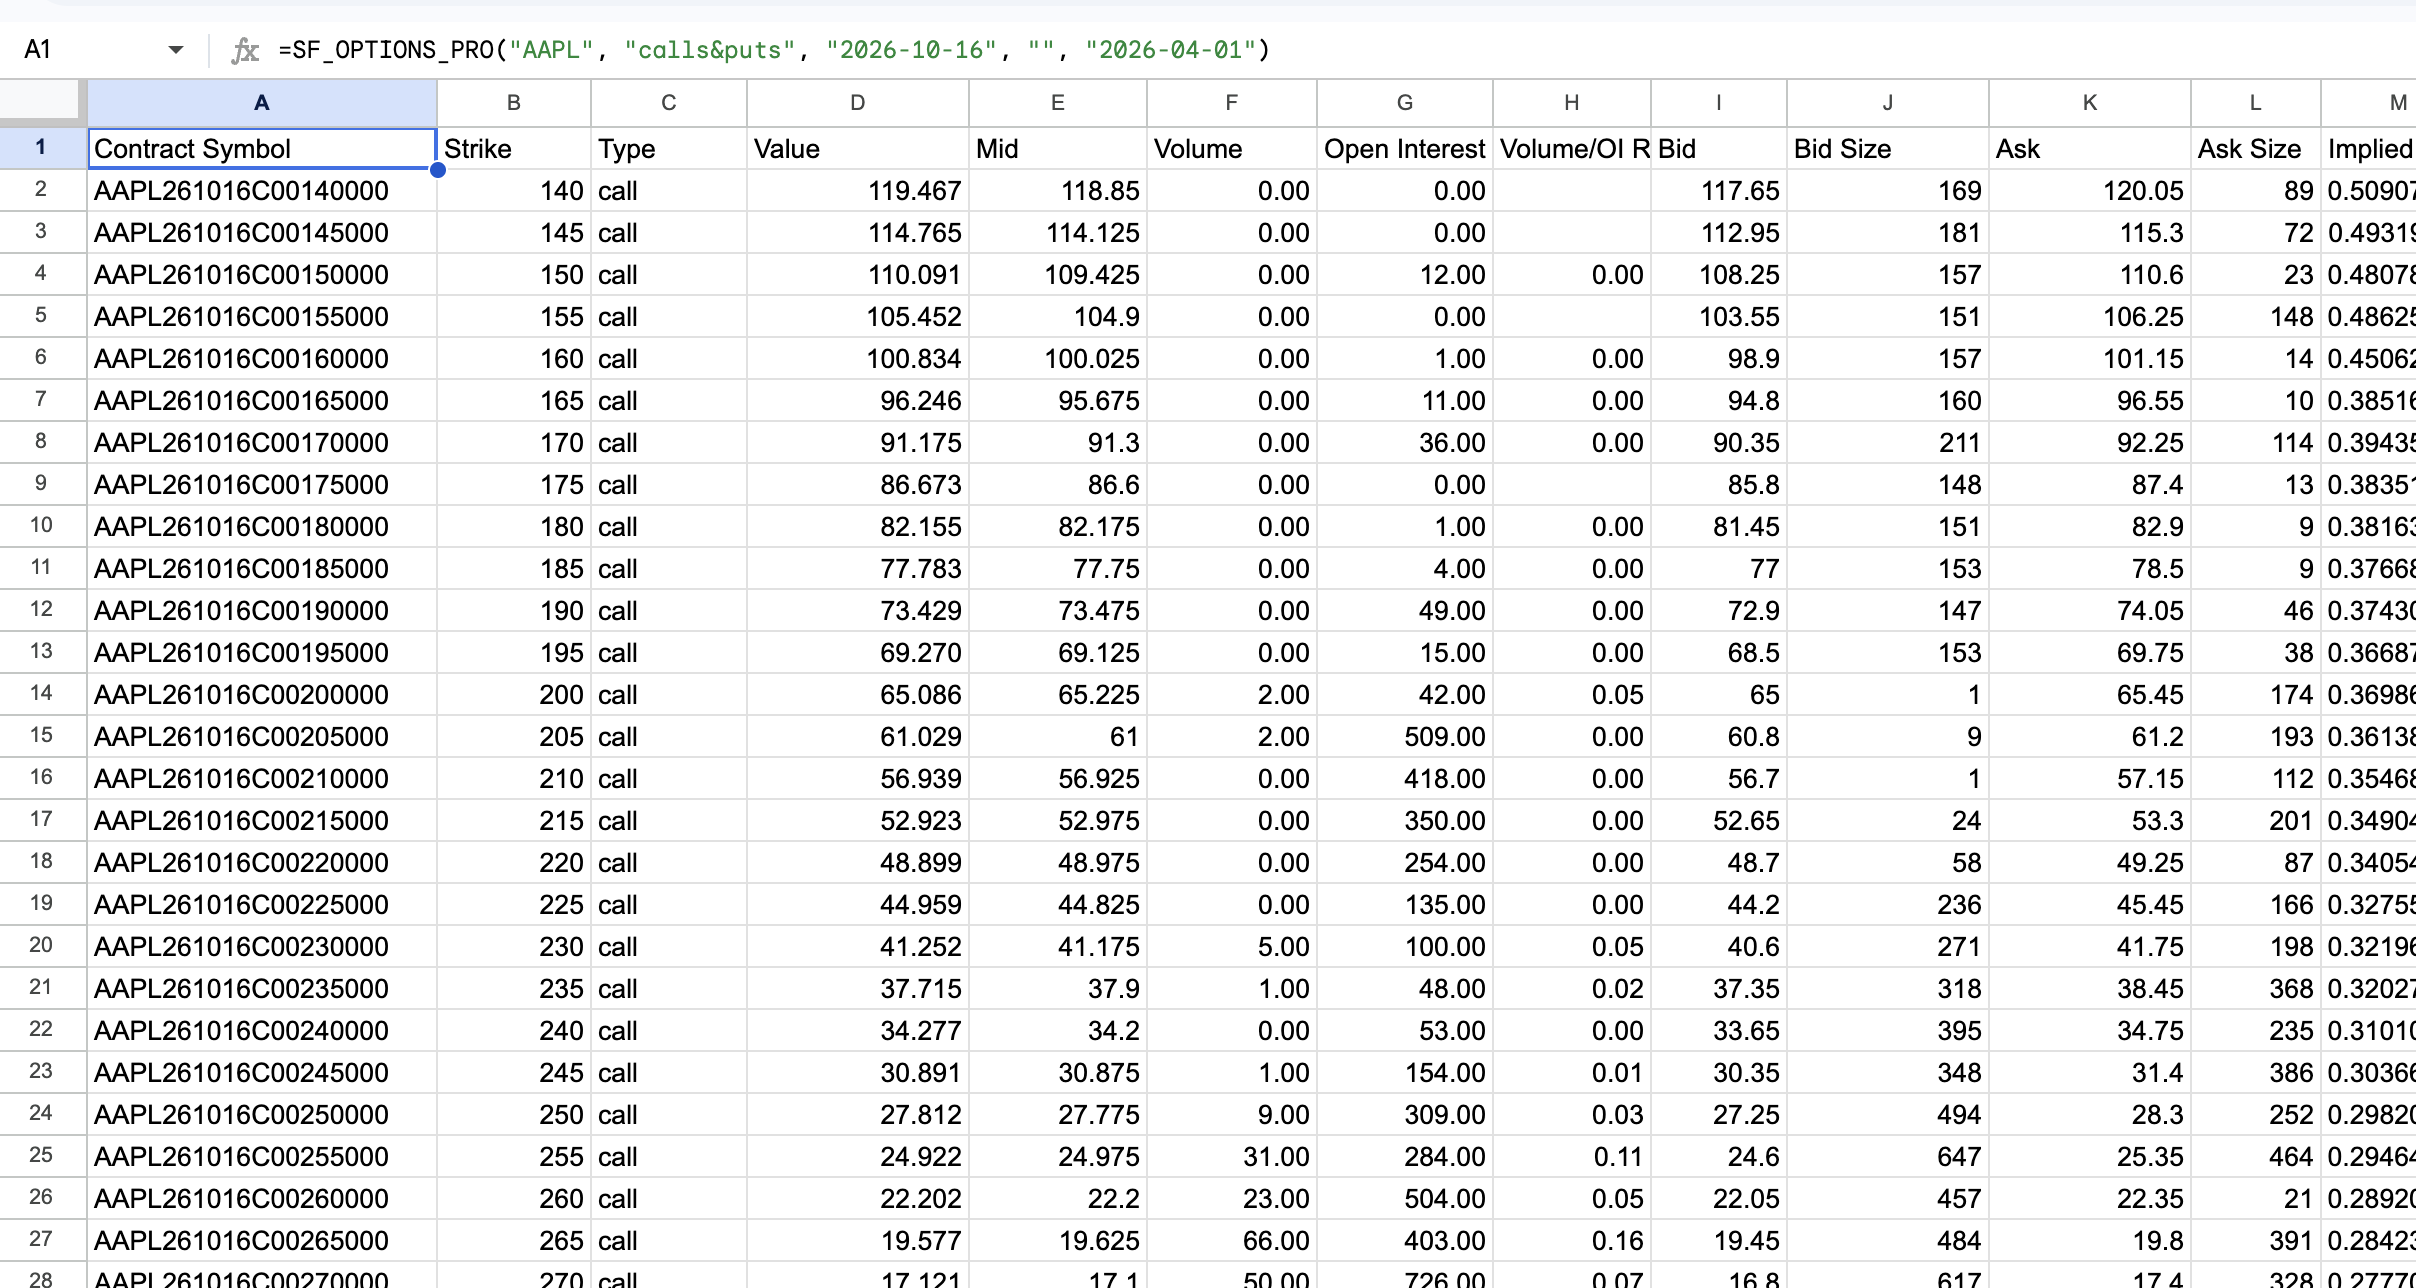Viewport: 2416px width, 1288px height.
Task: Select row 27 header
Action: (x=41, y=1239)
